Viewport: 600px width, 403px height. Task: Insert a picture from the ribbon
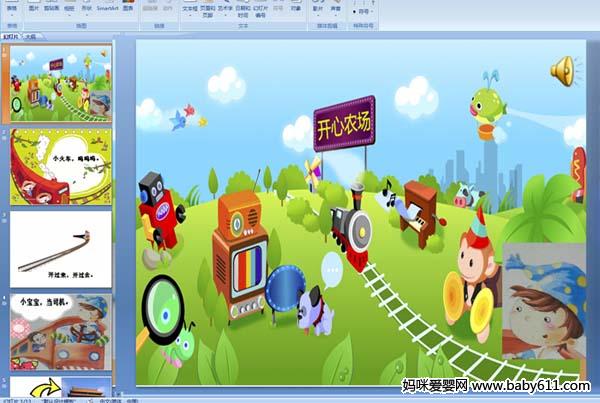[x=33, y=8]
